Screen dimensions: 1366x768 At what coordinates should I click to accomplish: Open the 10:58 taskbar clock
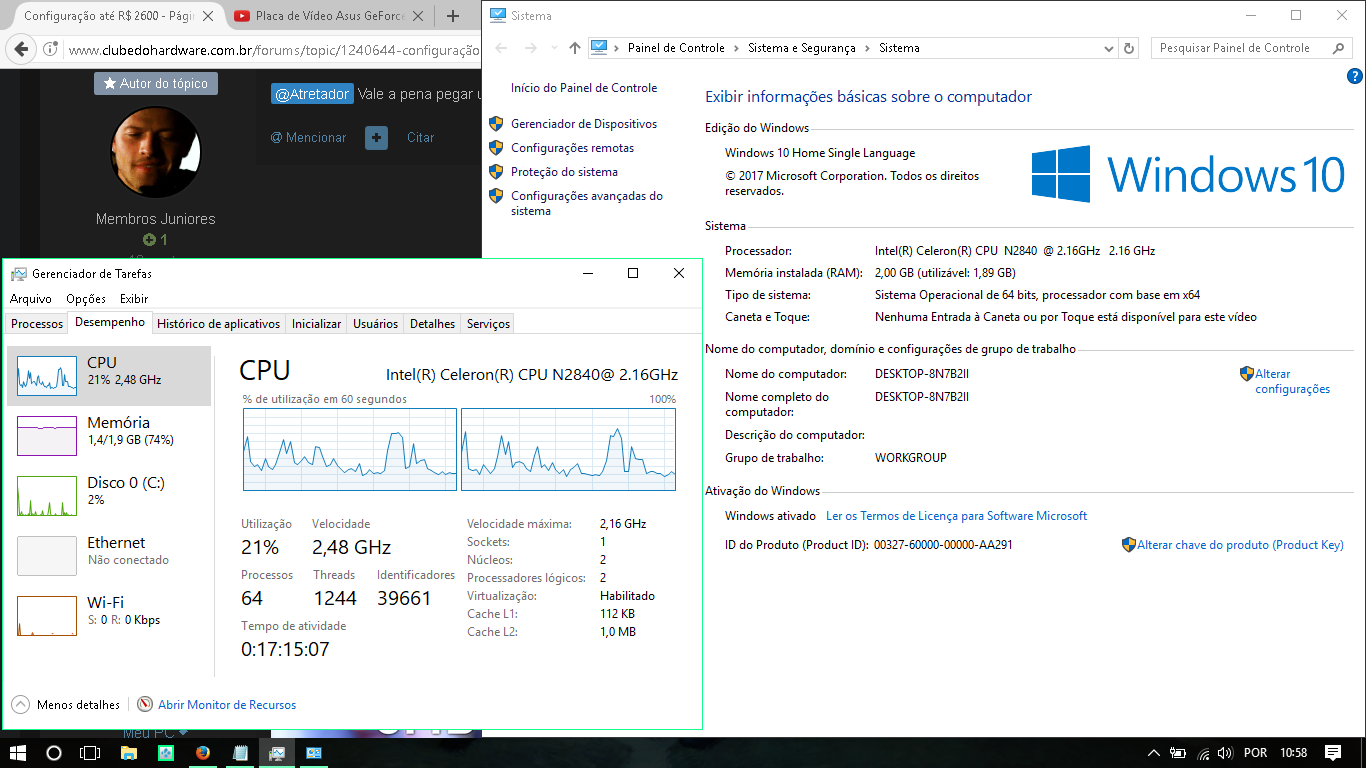coord(1294,753)
